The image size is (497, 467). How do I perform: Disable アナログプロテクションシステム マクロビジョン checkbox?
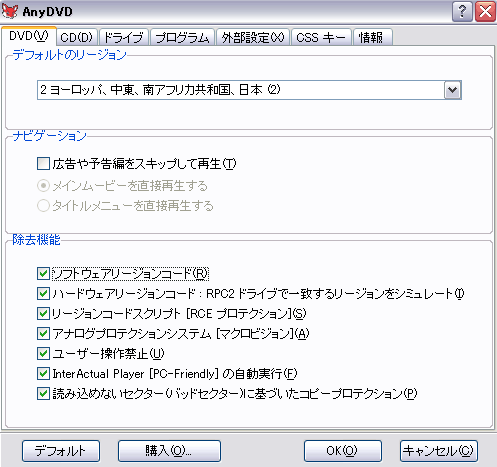(43, 334)
